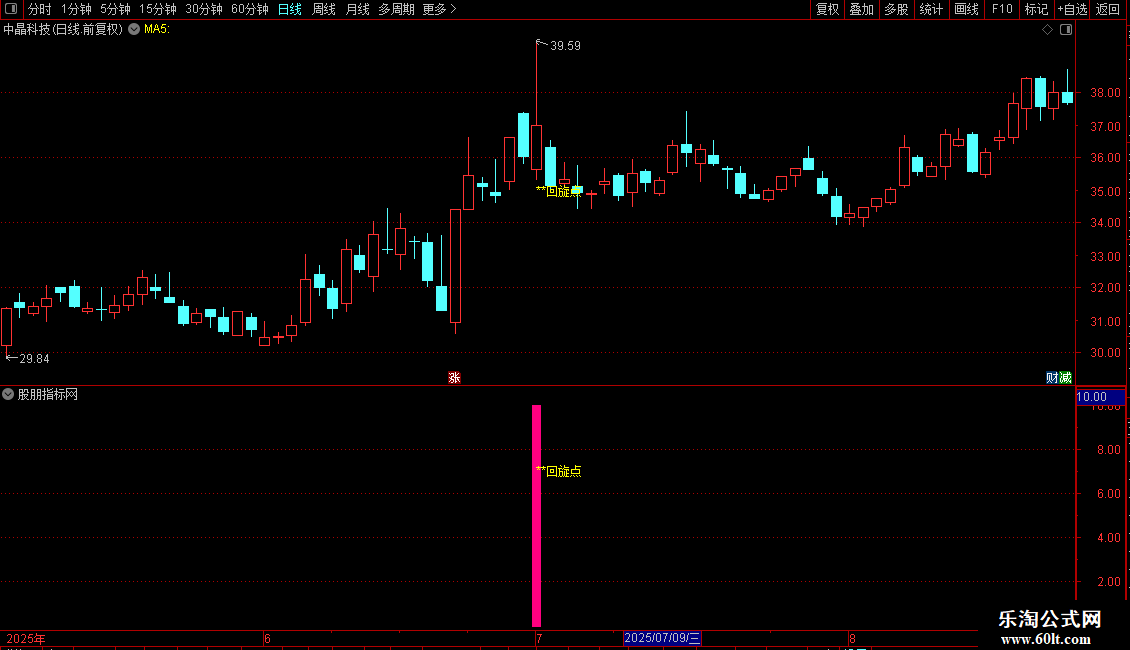This screenshot has width=1130, height=650.
Task: Click the pink indicator signal bar
Action: [x=536, y=515]
